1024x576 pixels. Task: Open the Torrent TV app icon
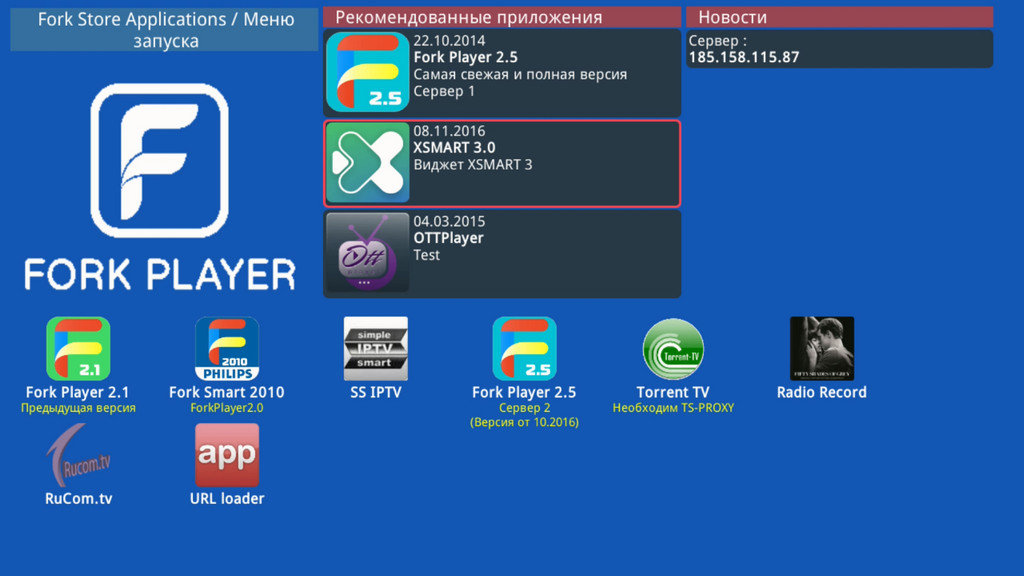(x=673, y=350)
